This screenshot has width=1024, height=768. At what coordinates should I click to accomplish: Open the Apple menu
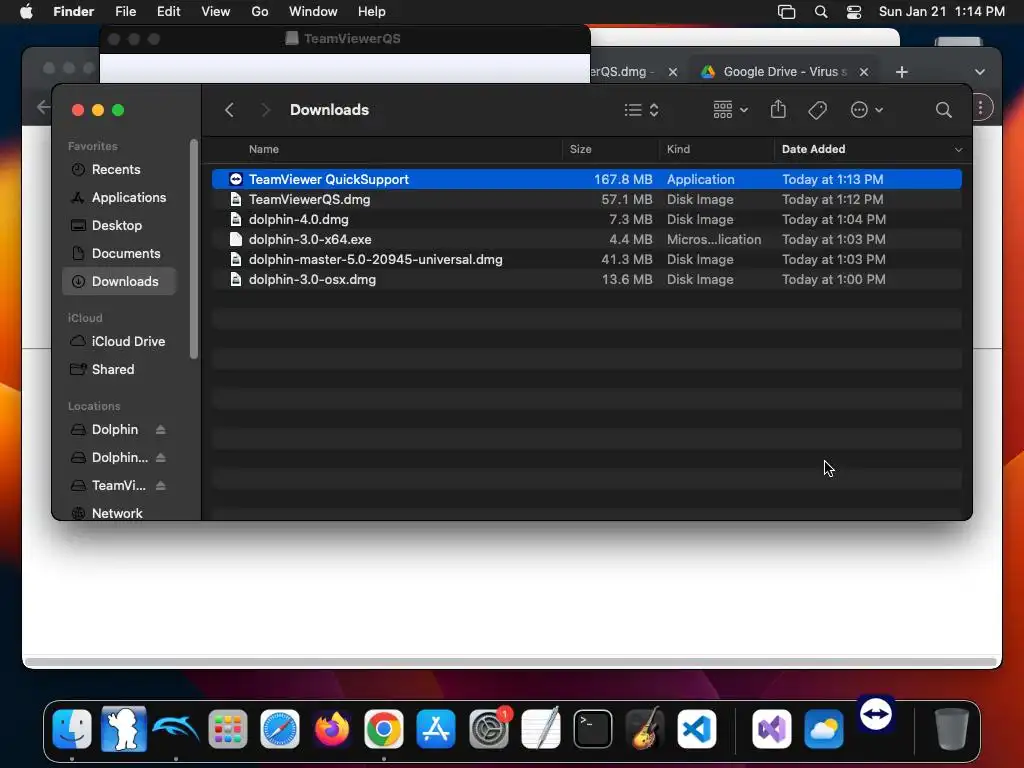(26, 12)
